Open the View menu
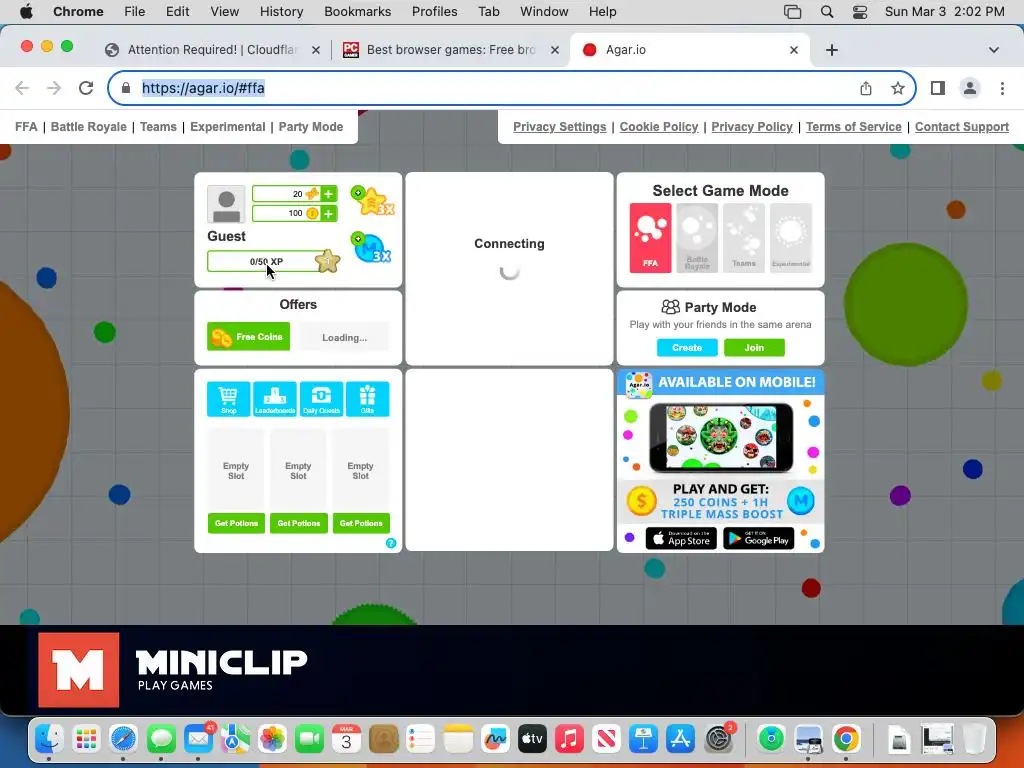The image size is (1024, 768). tap(225, 12)
